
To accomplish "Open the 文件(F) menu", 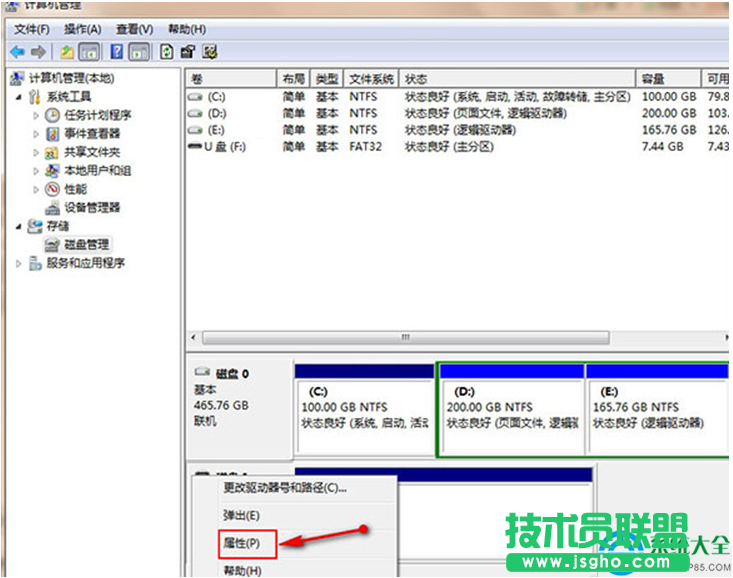I will coord(32,29).
